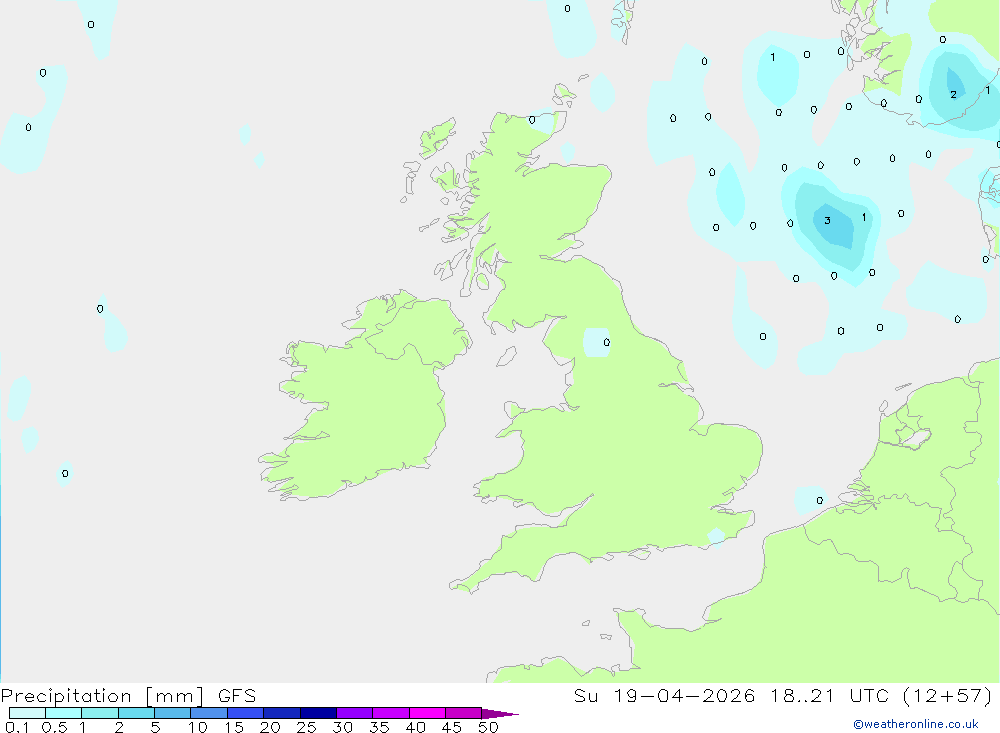1000x733 pixels.
Task: Click the 25–30 mm navy legend swatch
Action: coord(318,713)
